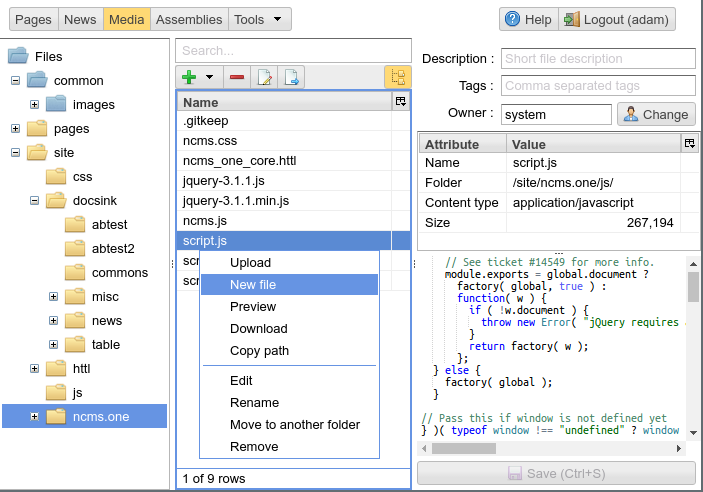703x492 pixels.
Task: Switch to the Assemblies tab
Action: (x=189, y=19)
